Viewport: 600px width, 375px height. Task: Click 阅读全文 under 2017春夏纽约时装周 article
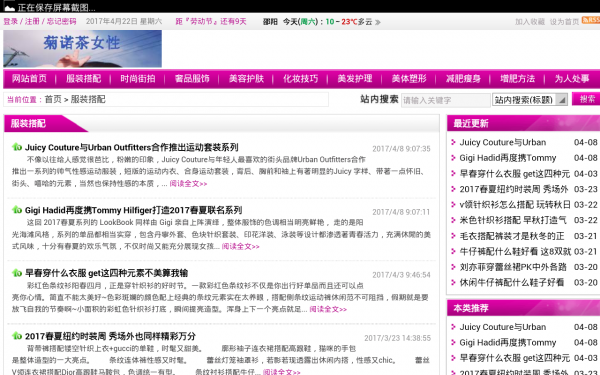coord(281,372)
